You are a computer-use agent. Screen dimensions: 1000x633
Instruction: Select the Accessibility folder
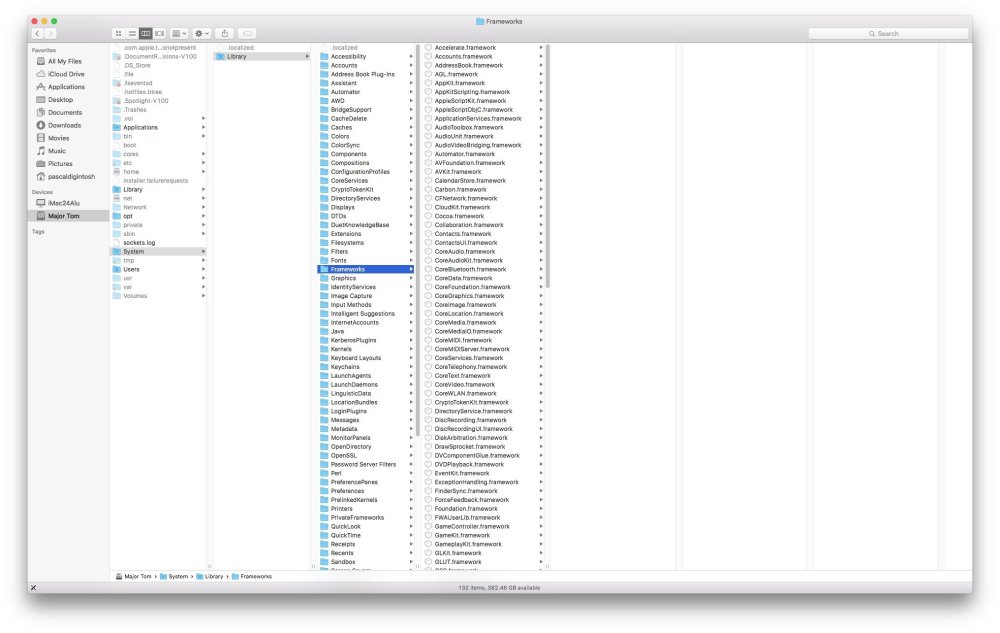click(366, 56)
